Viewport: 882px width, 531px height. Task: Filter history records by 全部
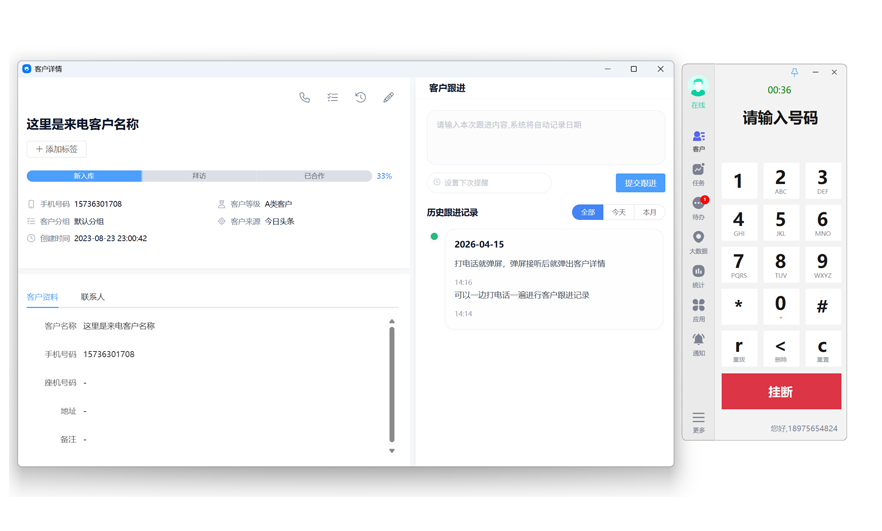click(x=588, y=212)
